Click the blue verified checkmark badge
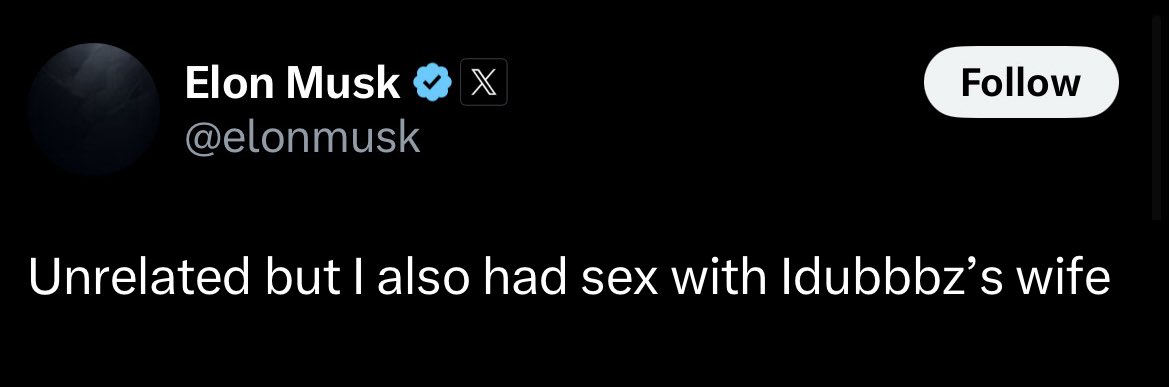 click(x=433, y=82)
